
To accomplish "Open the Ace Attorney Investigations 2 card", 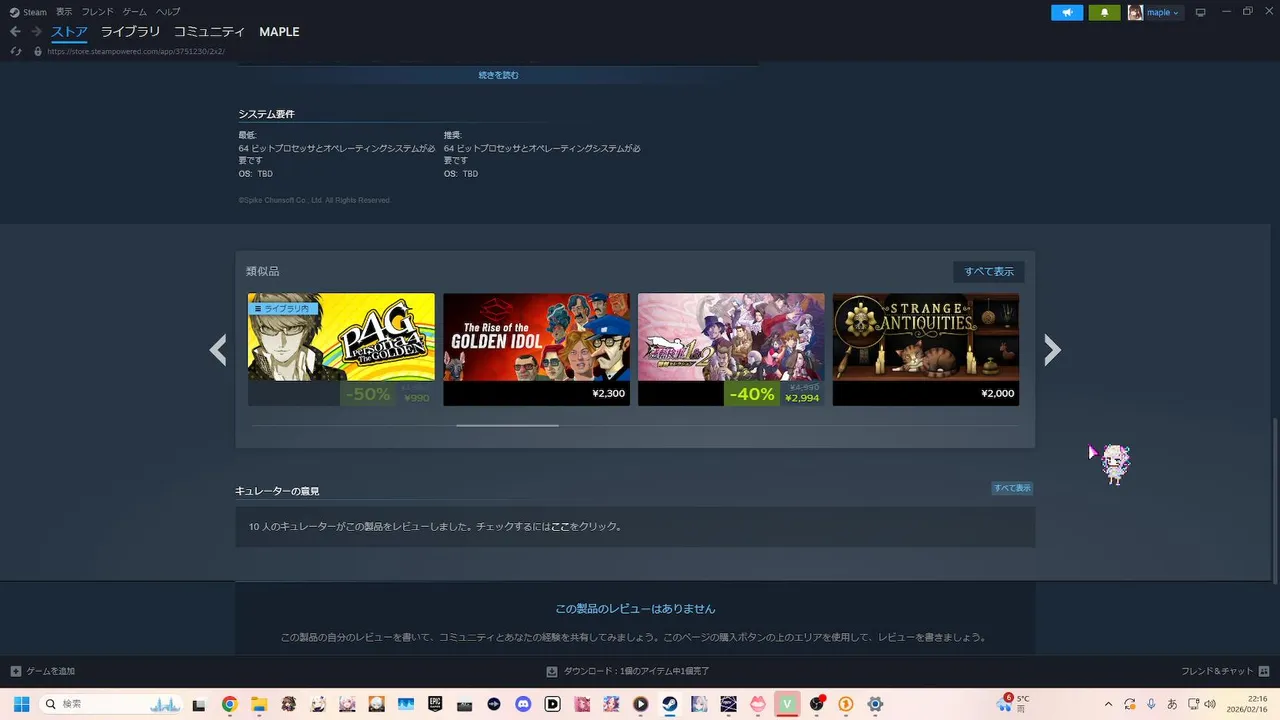I will (x=731, y=349).
